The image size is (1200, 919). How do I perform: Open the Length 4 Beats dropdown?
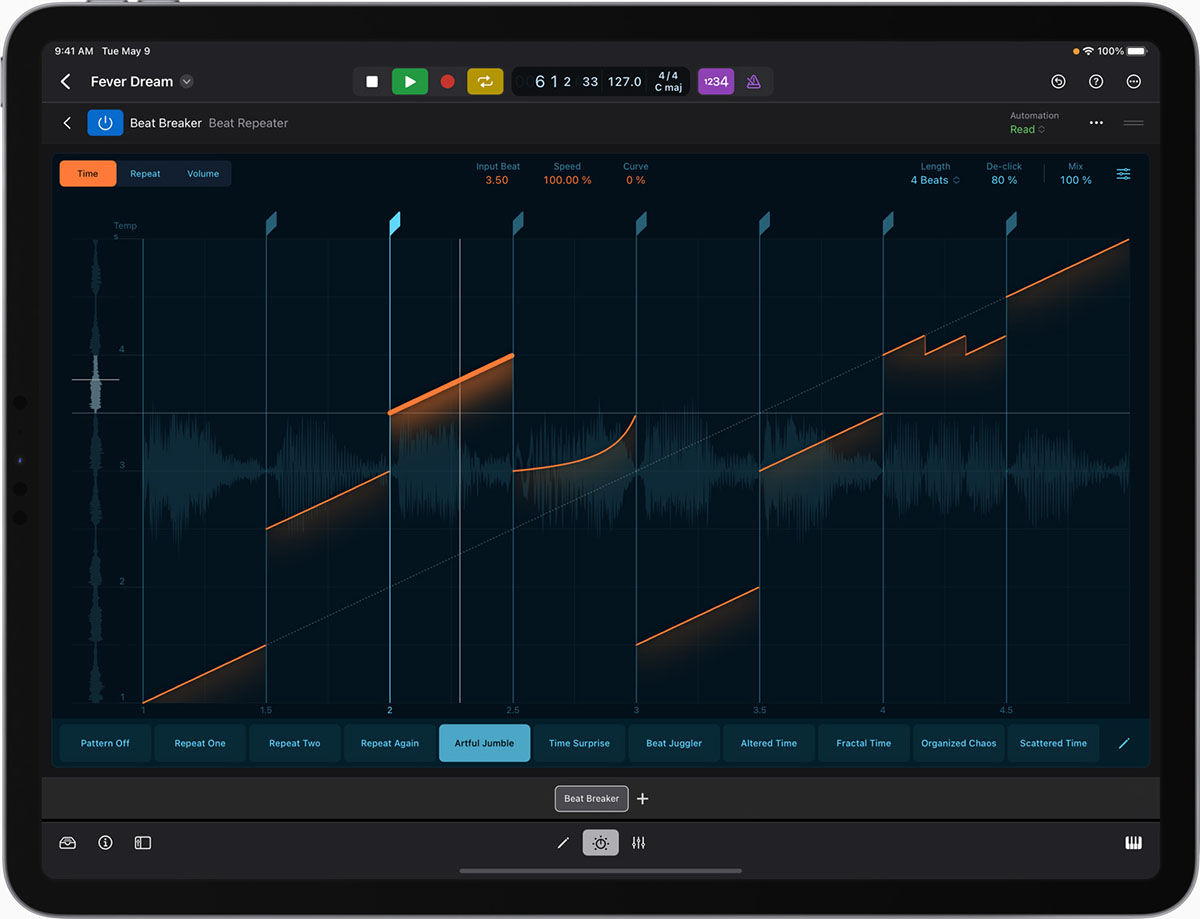(935, 180)
